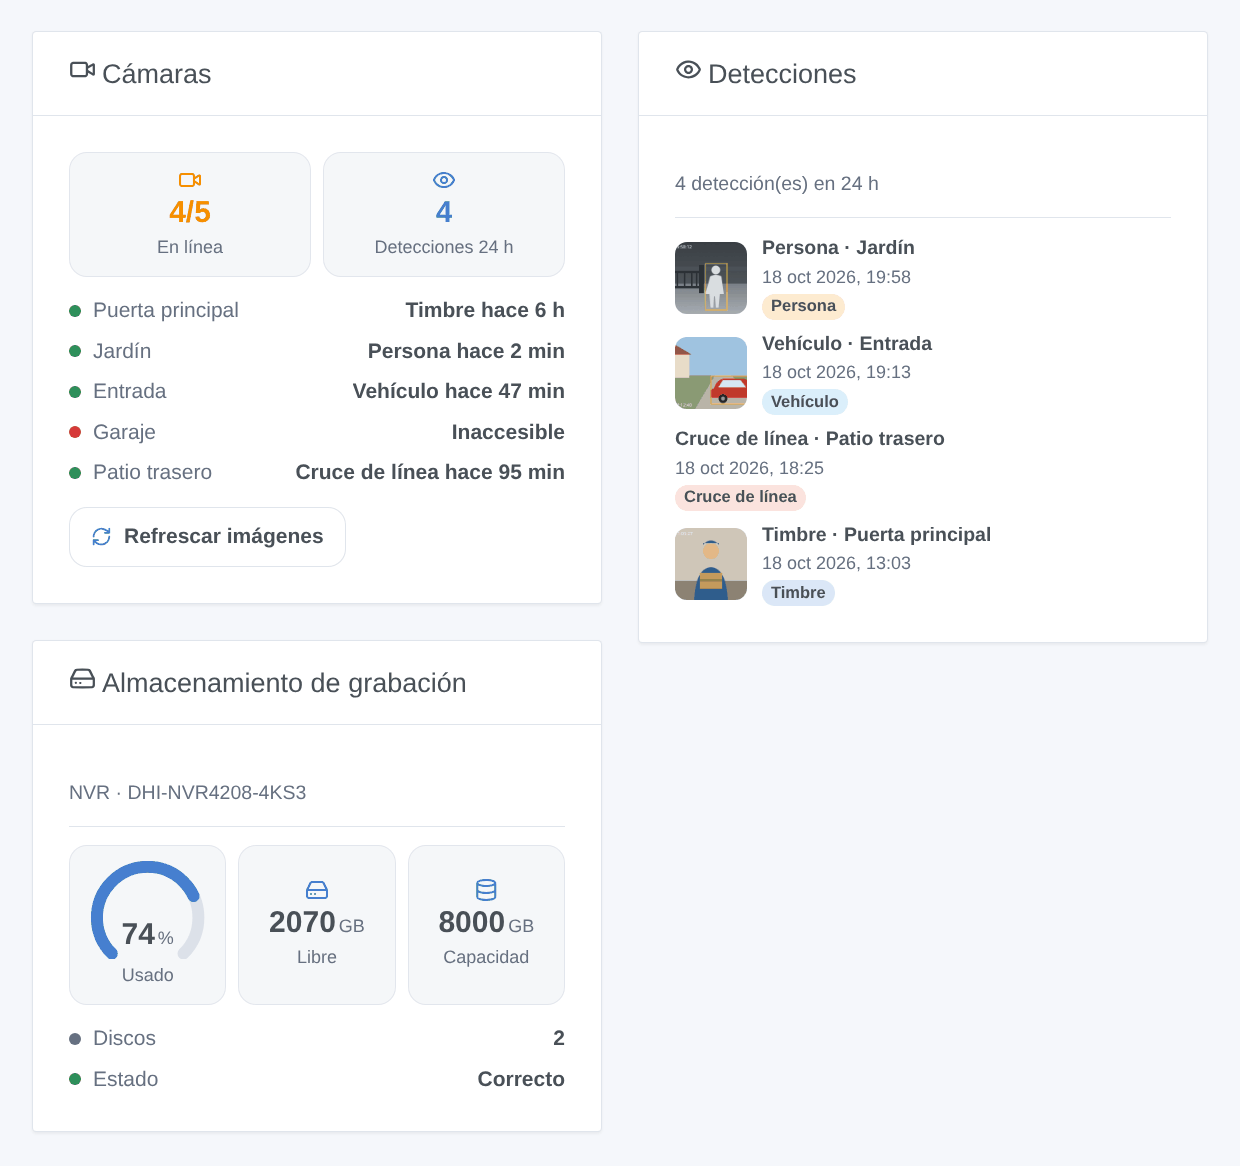
Task: Open the Cruce de línea · Patio trasero title
Action: [810, 439]
